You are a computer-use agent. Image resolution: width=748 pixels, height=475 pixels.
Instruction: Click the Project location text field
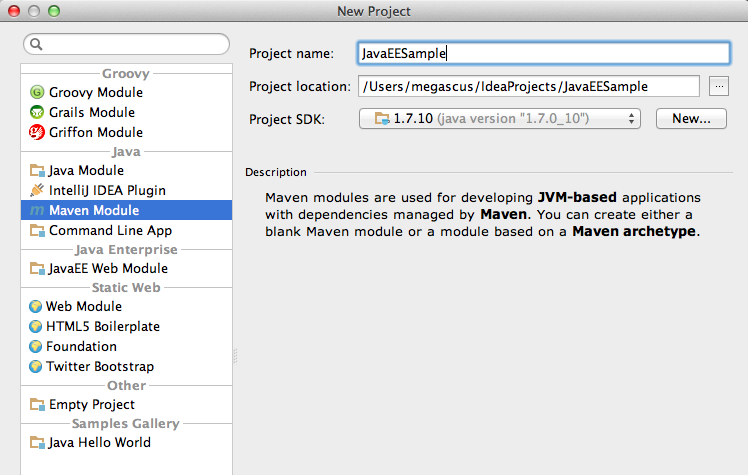(x=529, y=86)
